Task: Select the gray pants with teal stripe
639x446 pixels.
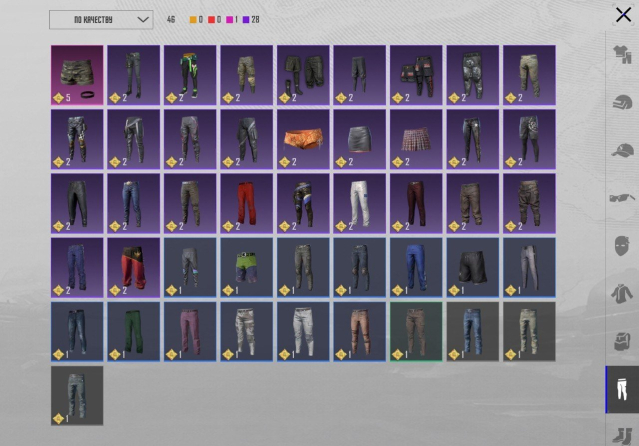Action: pos(190,267)
